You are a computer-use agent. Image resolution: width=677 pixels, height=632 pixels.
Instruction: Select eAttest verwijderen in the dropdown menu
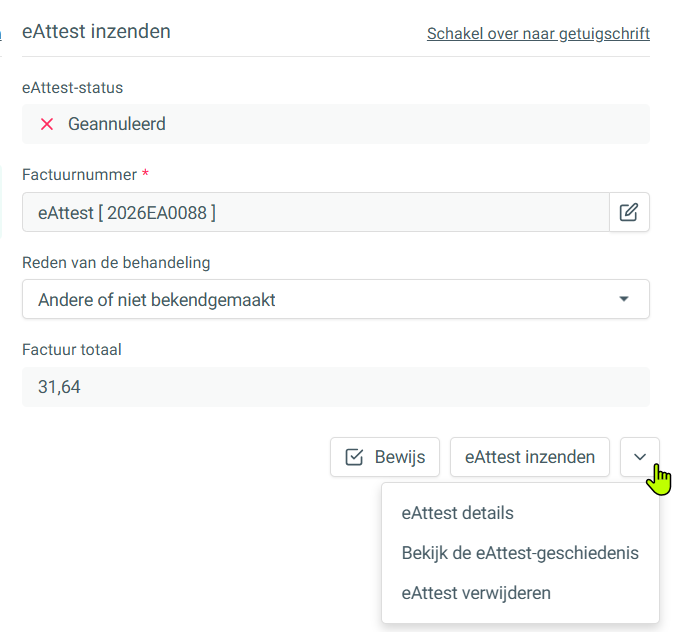(x=476, y=593)
